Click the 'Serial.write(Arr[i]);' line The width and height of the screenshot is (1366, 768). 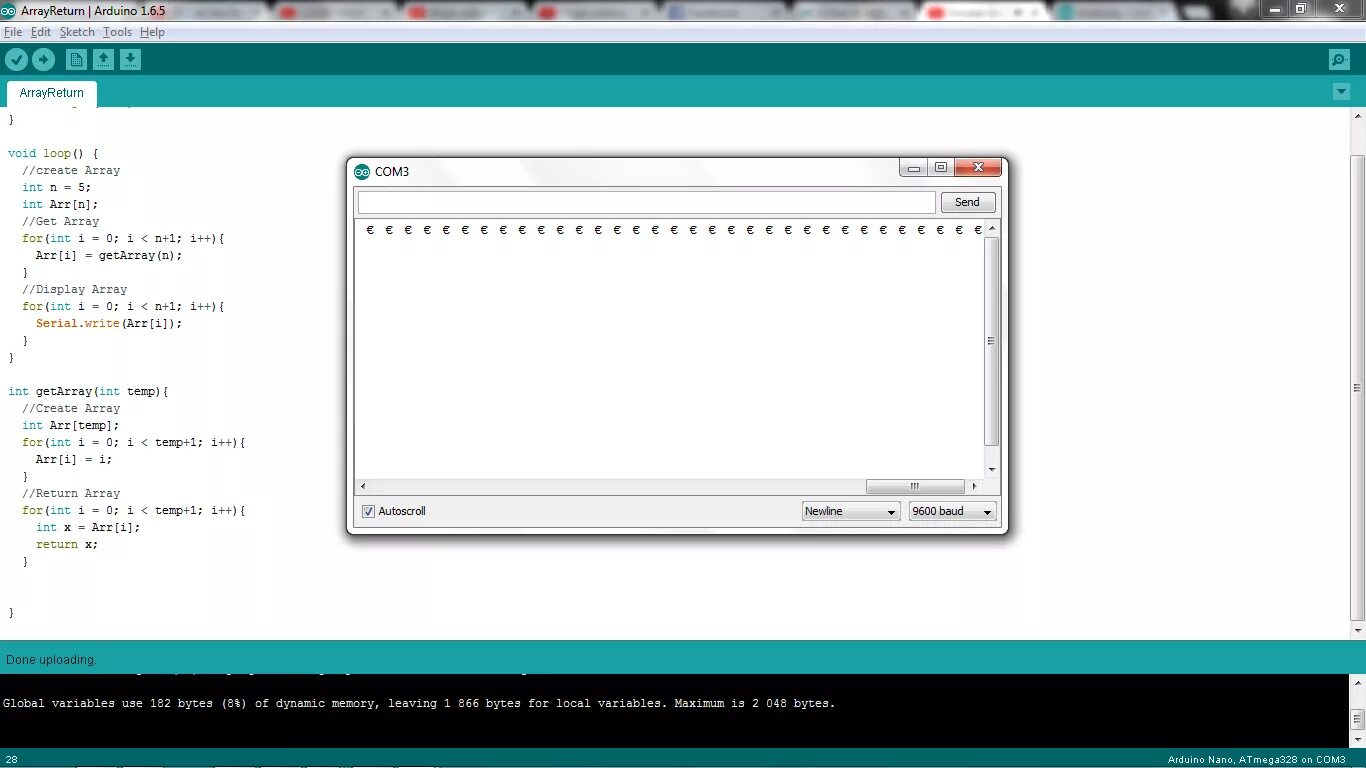109,323
